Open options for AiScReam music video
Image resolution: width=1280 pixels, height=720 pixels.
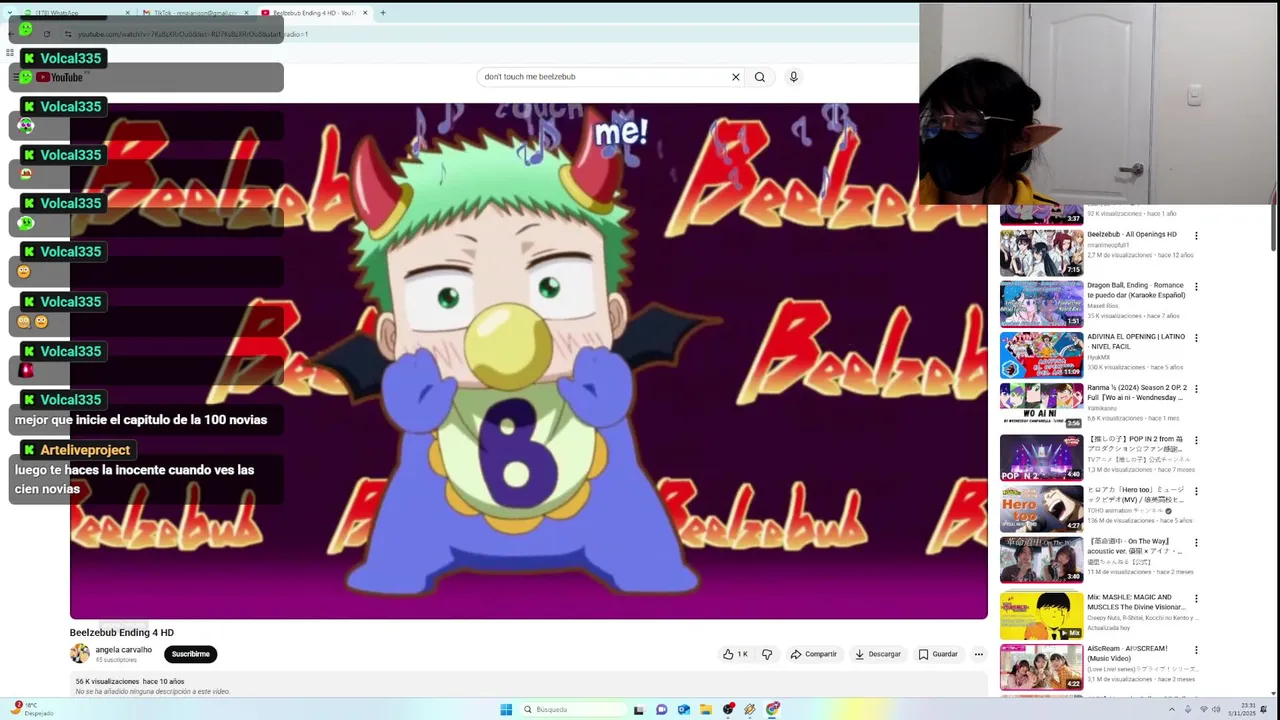(1196, 649)
